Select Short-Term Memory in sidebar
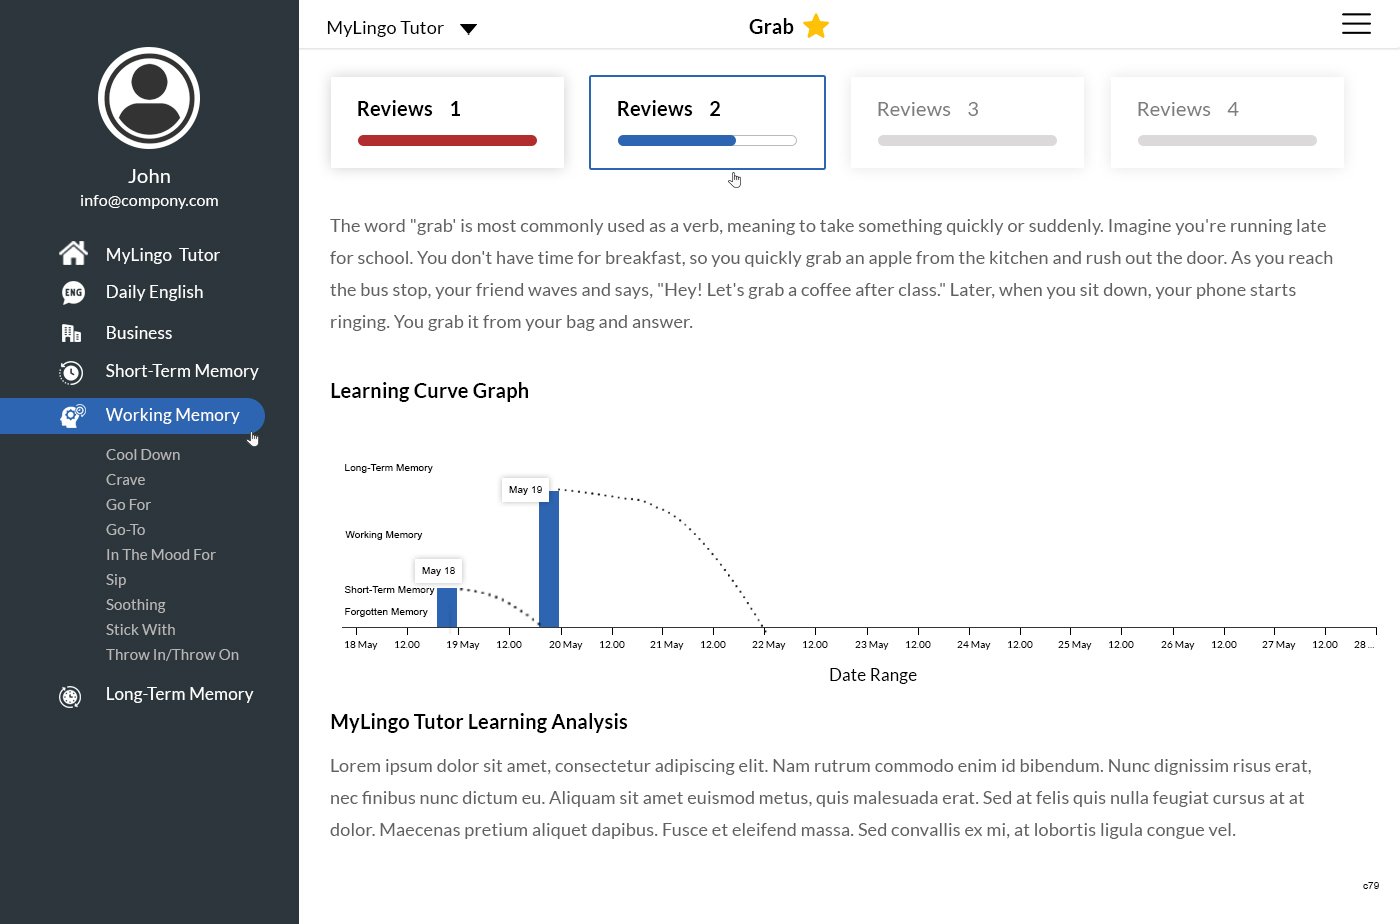This screenshot has width=1400, height=924. click(182, 371)
